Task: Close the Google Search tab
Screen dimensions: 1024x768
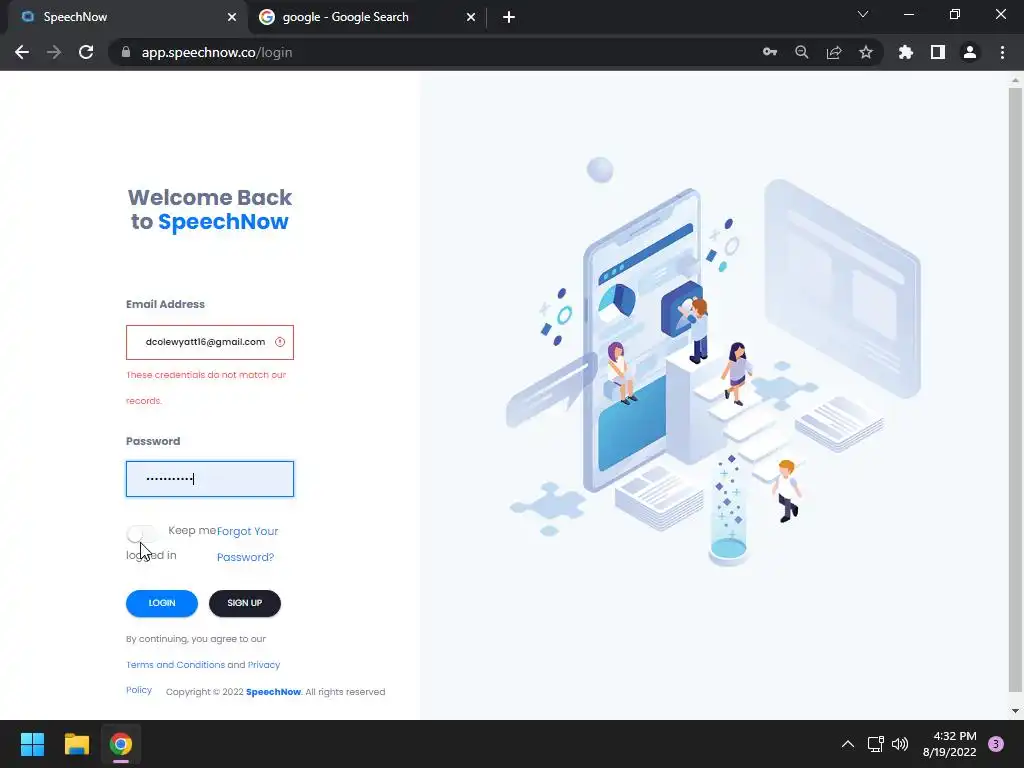Action: pos(471,17)
